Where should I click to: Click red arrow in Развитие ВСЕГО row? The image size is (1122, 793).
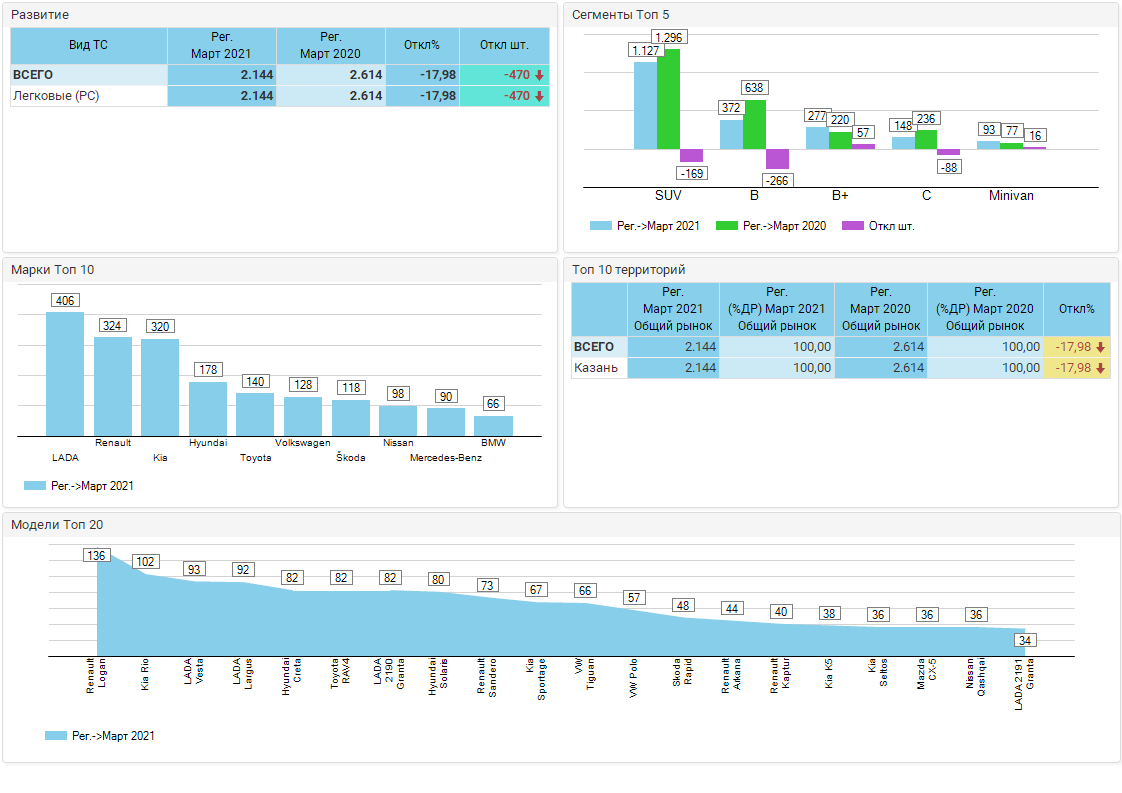(x=539, y=75)
